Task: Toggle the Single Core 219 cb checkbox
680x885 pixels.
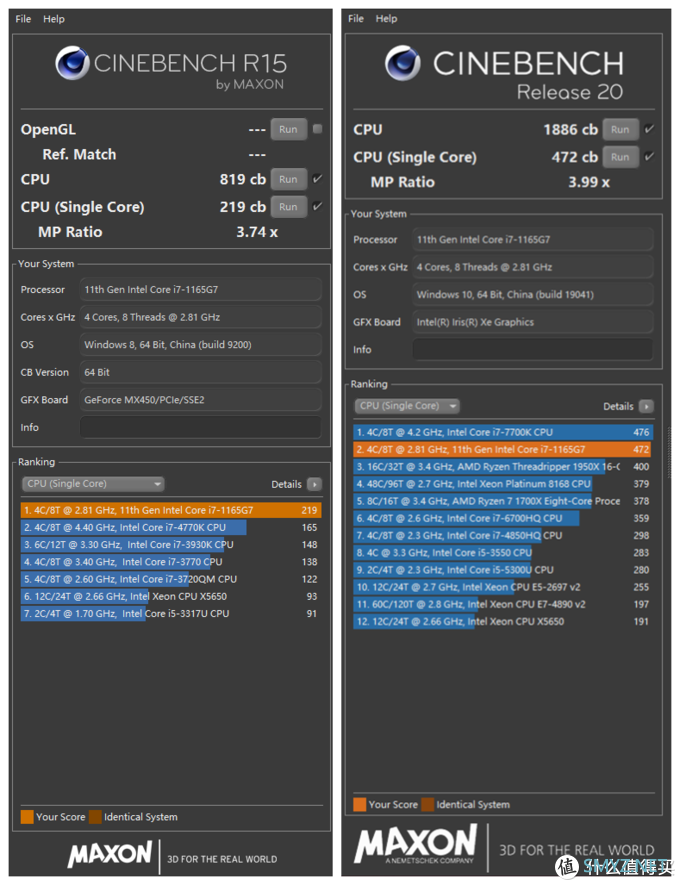Action: click(x=318, y=206)
